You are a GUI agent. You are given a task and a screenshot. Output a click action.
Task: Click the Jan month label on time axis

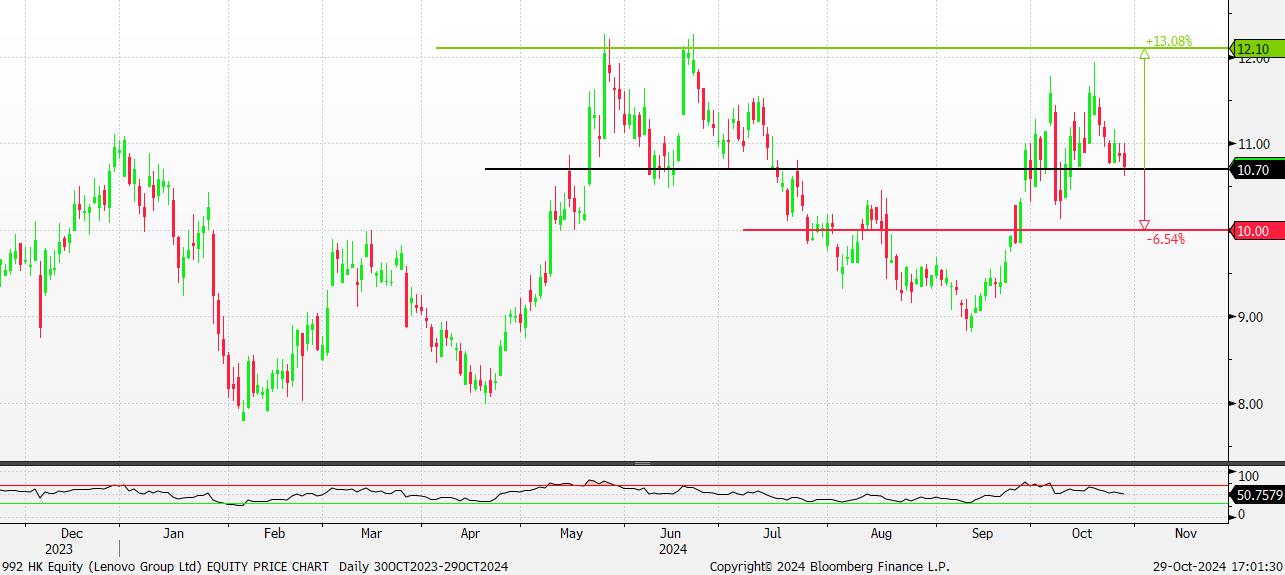coord(173,534)
